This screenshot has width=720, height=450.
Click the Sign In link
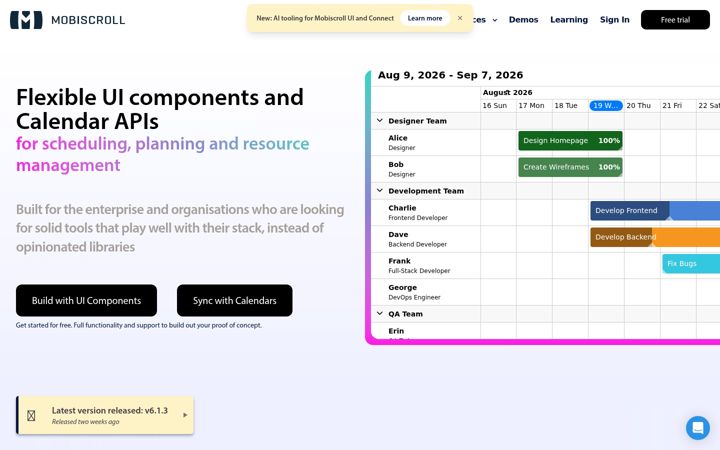point(614,20)
